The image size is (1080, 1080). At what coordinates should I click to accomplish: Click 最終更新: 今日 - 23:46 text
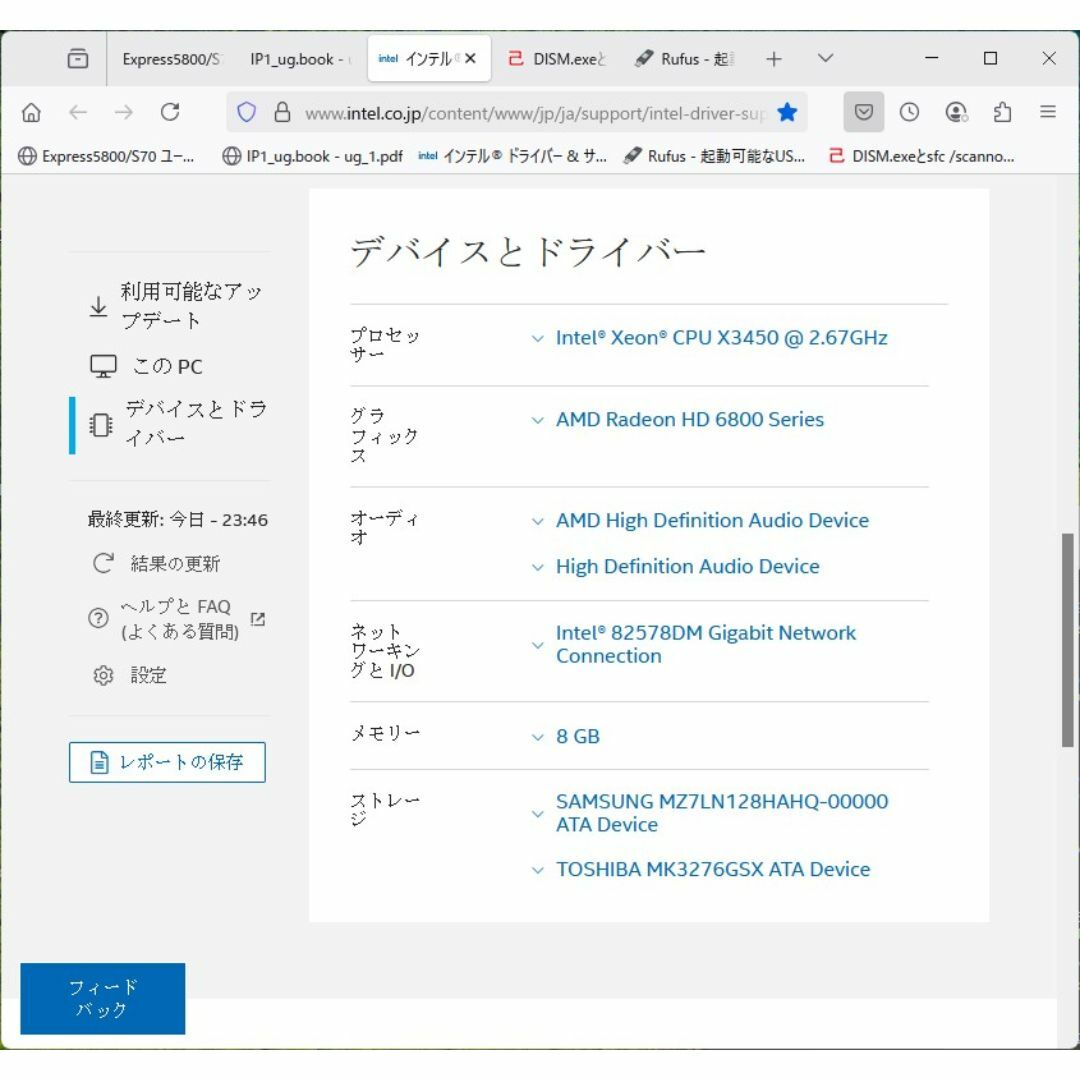[178, 519]
